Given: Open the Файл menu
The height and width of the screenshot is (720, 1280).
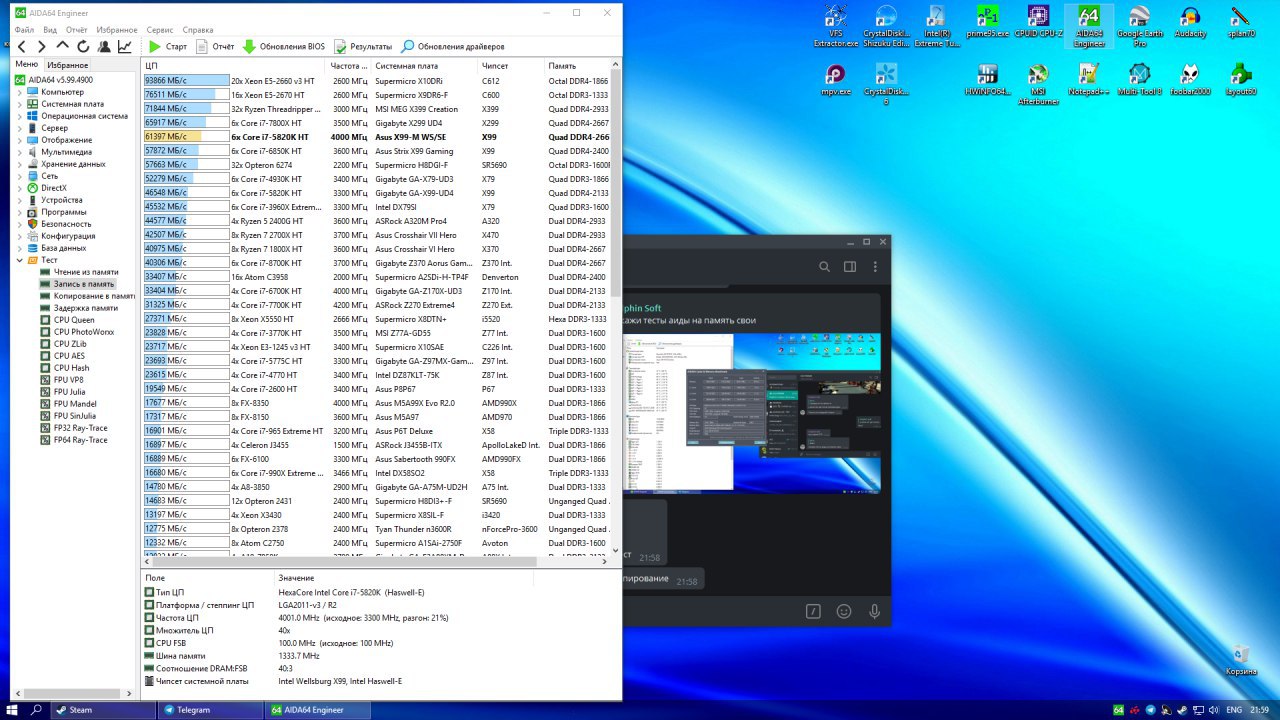Looking at the screenshot, I should (24, 30).
